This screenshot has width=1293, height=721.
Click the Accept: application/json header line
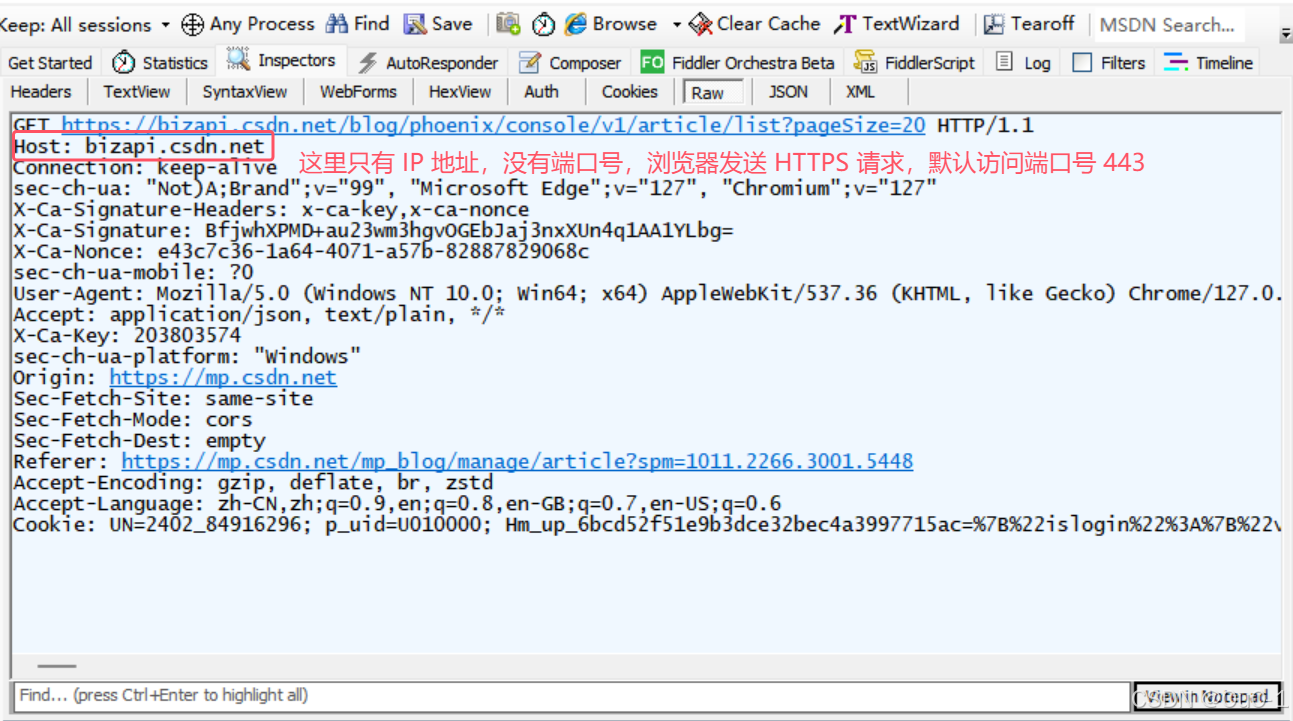click(x=259, y=315)
